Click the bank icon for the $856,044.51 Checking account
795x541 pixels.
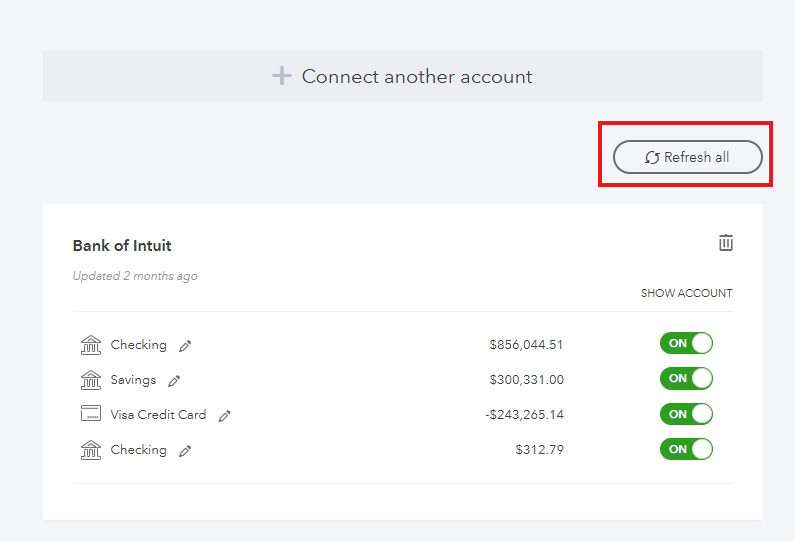coord(91,345)
